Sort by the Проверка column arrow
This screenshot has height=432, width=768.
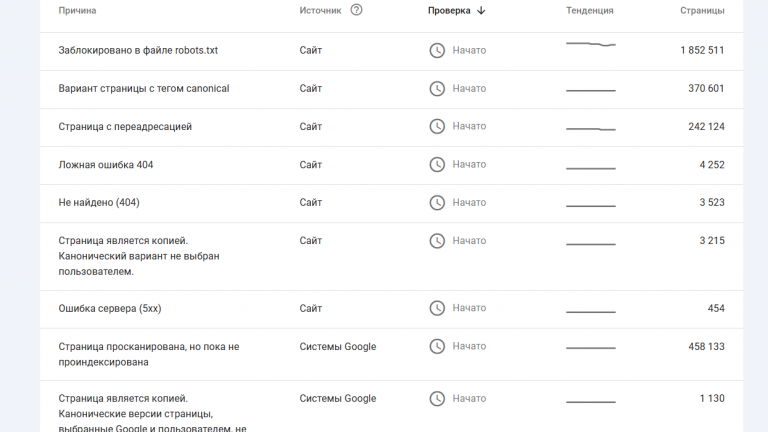[x=481, y=10]
